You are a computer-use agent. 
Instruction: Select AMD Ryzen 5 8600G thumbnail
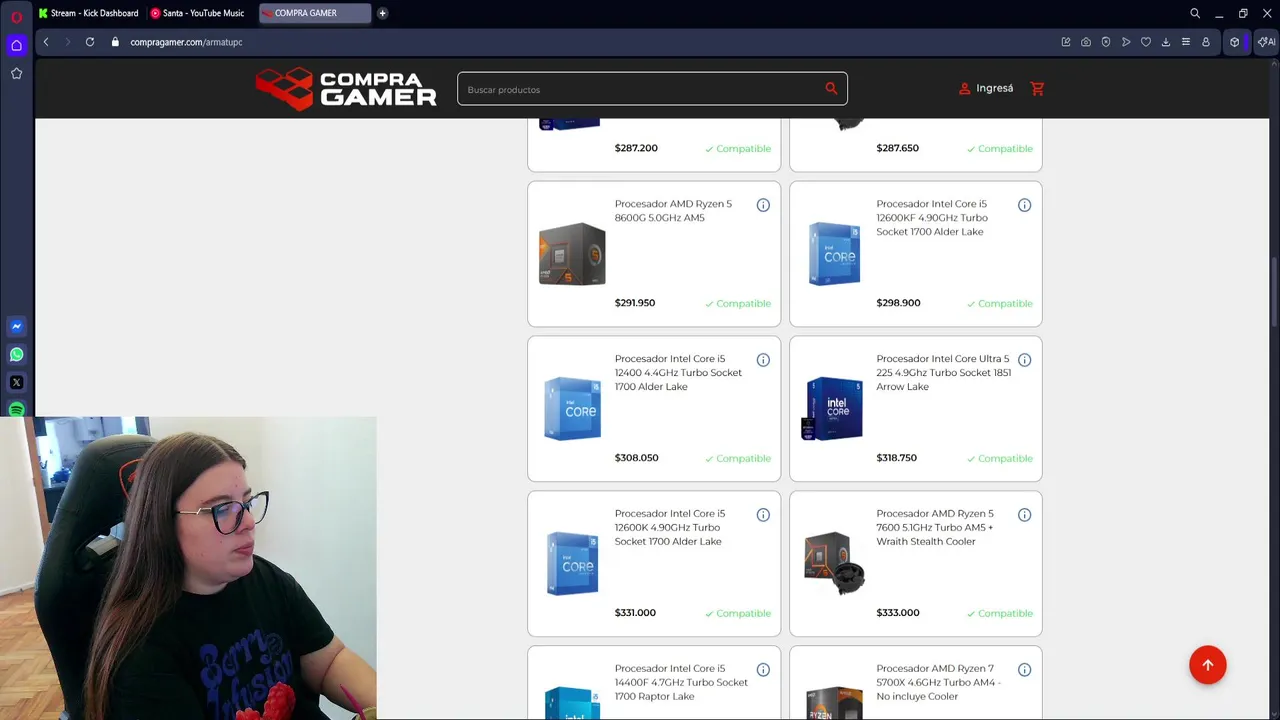pyautogui.click(x=572, y=254)
